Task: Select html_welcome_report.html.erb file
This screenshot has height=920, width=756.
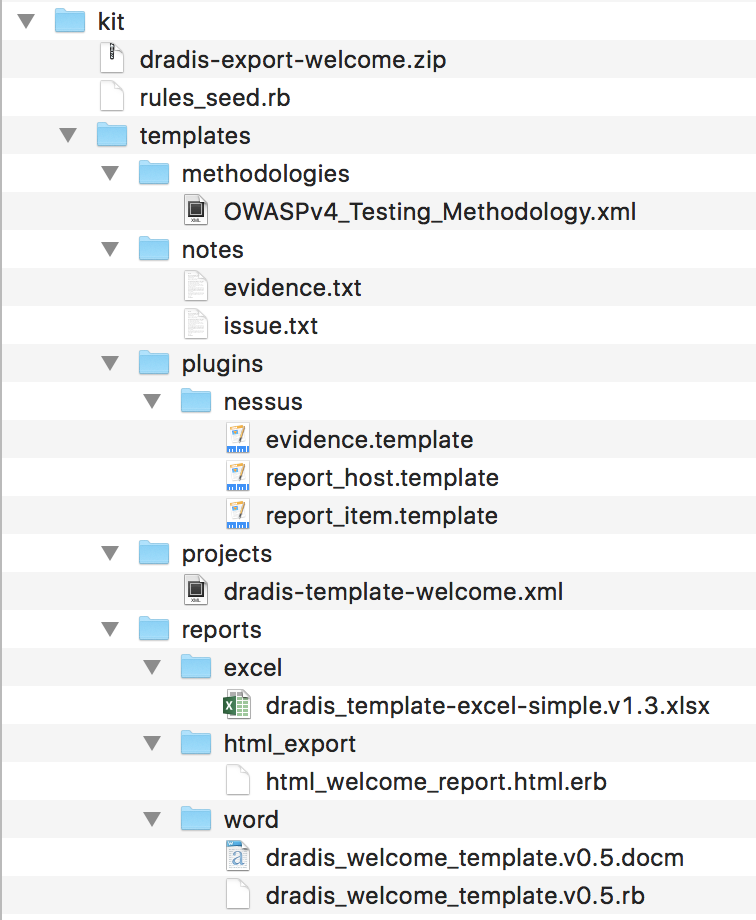Action: coord(436,782)
